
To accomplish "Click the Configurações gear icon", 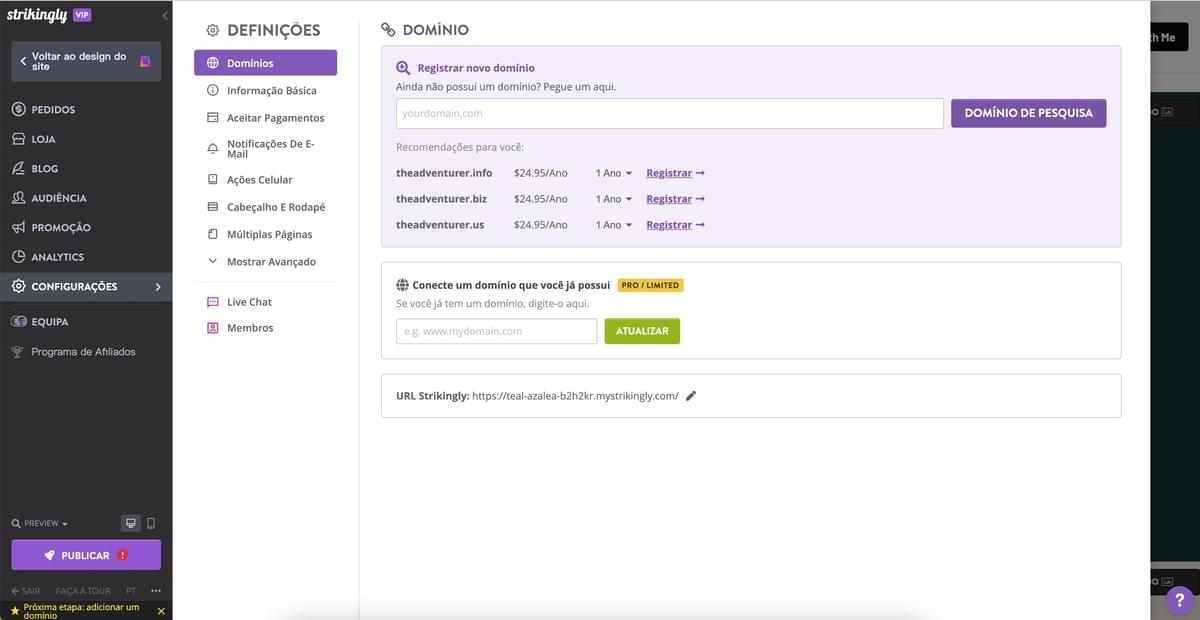I will click(18, 286).
